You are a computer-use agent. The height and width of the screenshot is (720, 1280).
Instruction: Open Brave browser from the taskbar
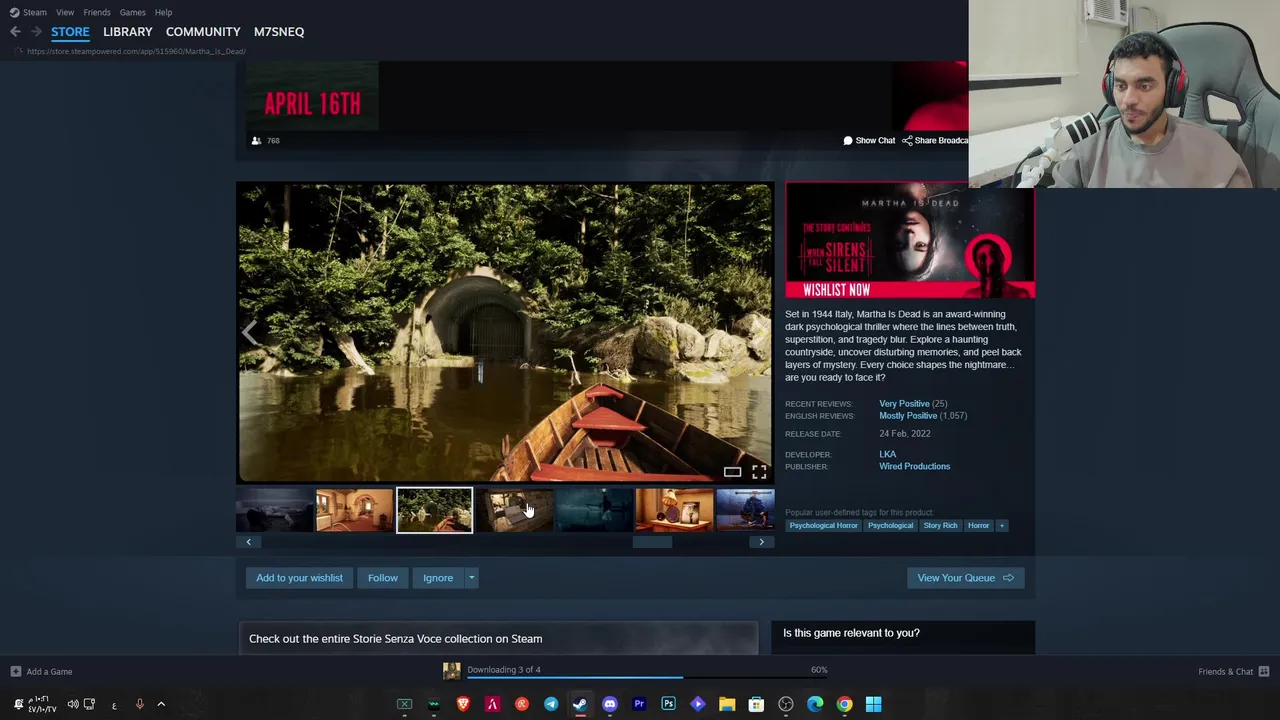(463, 705)
